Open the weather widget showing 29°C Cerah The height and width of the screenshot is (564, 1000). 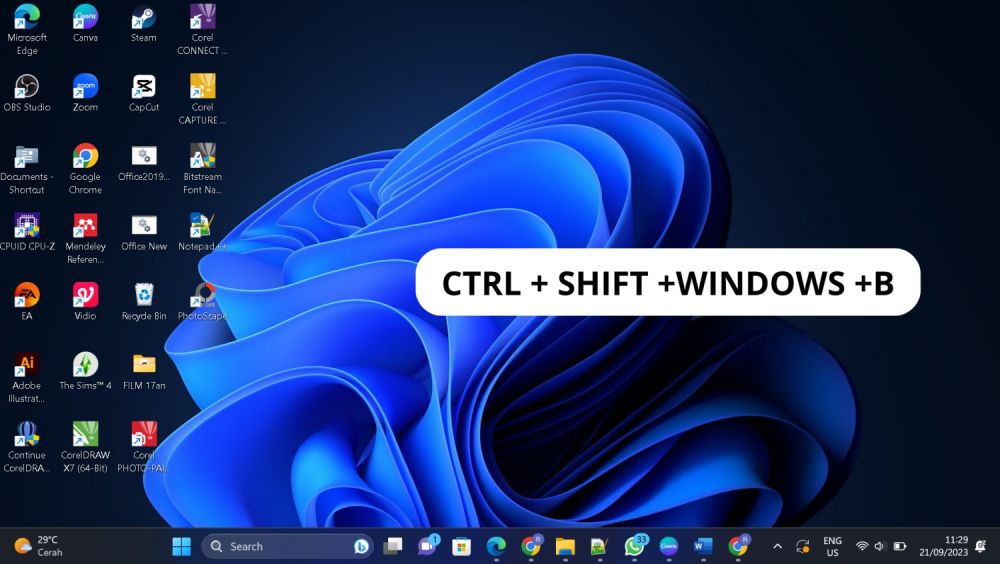(x=39, y=546)
